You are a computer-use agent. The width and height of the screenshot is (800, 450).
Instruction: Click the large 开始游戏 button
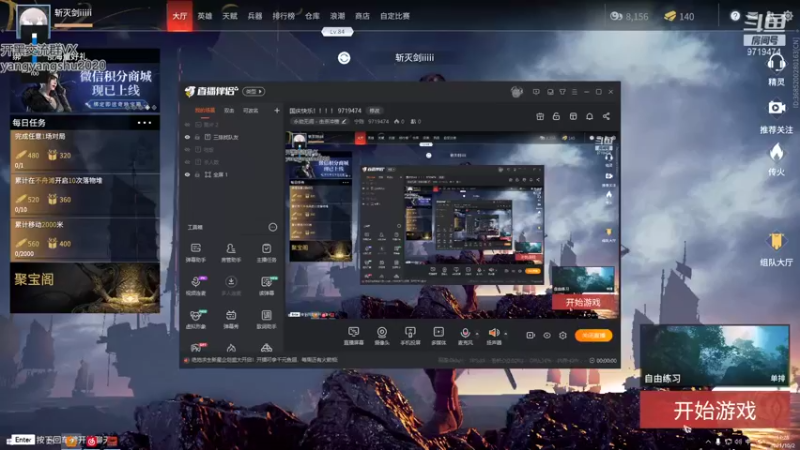pyautogui.click(x=714, y=410)
